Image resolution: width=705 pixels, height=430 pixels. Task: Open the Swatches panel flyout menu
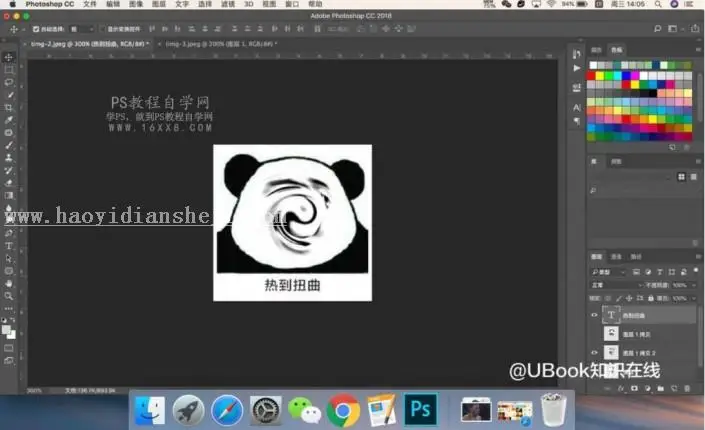point(698,50)
